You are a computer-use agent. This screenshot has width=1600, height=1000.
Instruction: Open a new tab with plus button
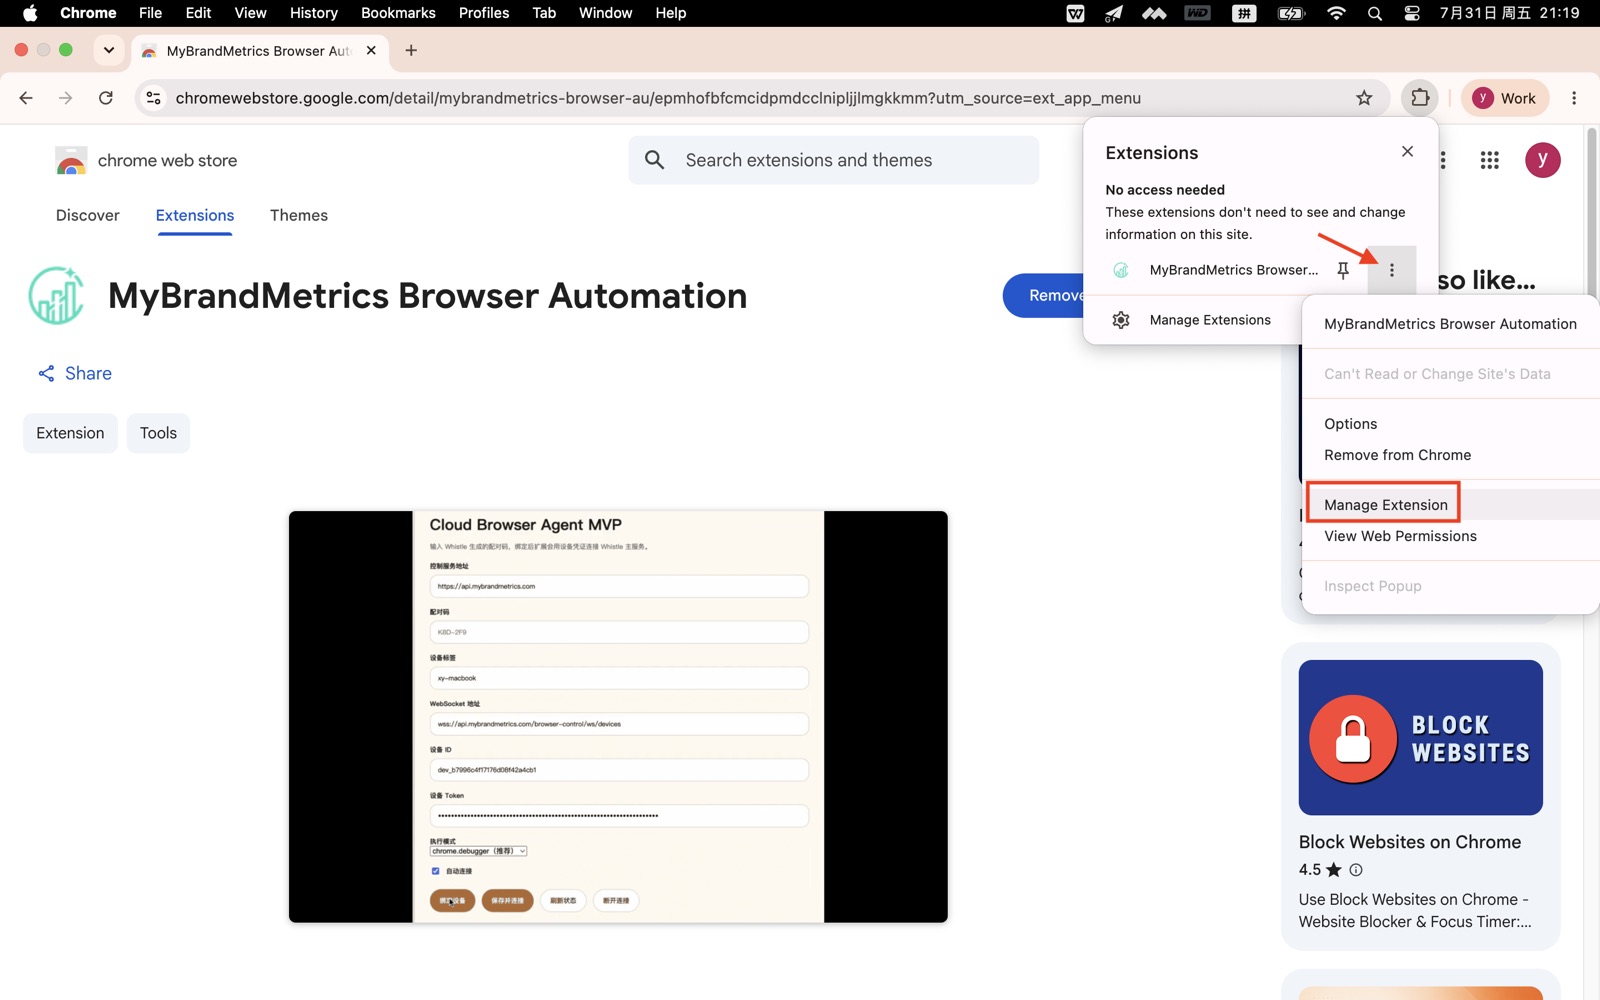pos(411,50)
